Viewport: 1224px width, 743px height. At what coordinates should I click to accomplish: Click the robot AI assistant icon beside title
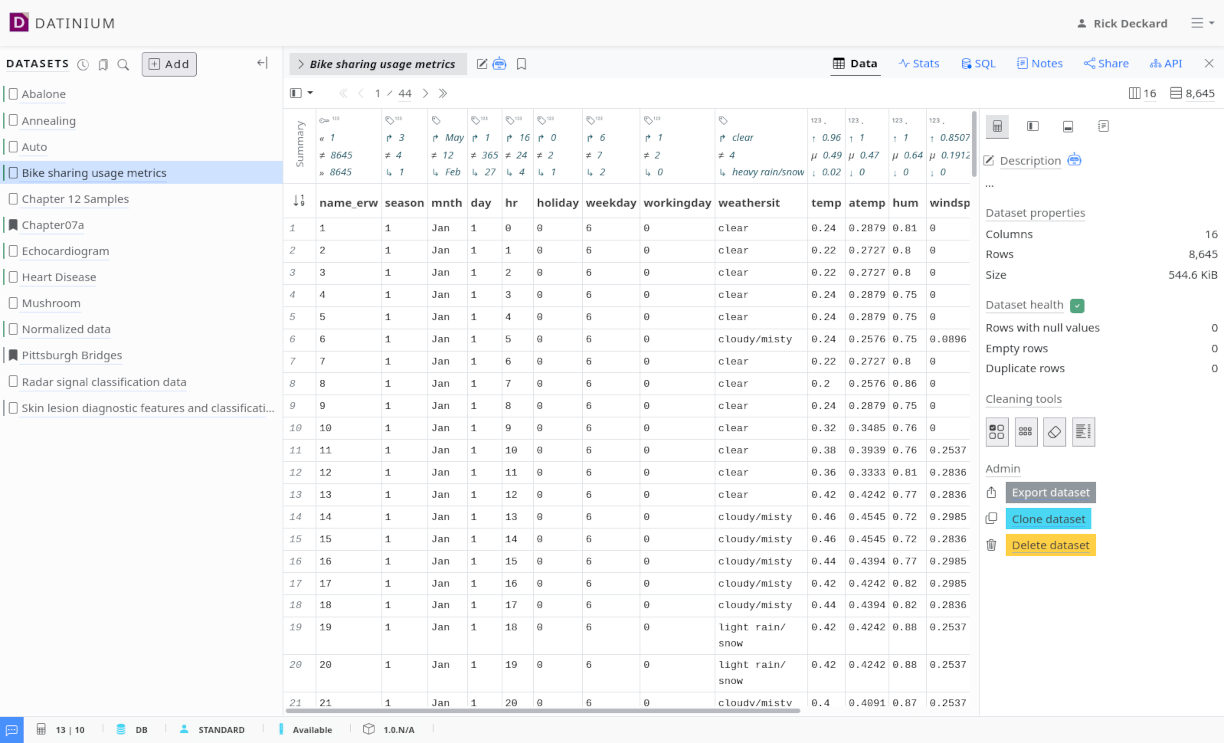click(499, 64)
